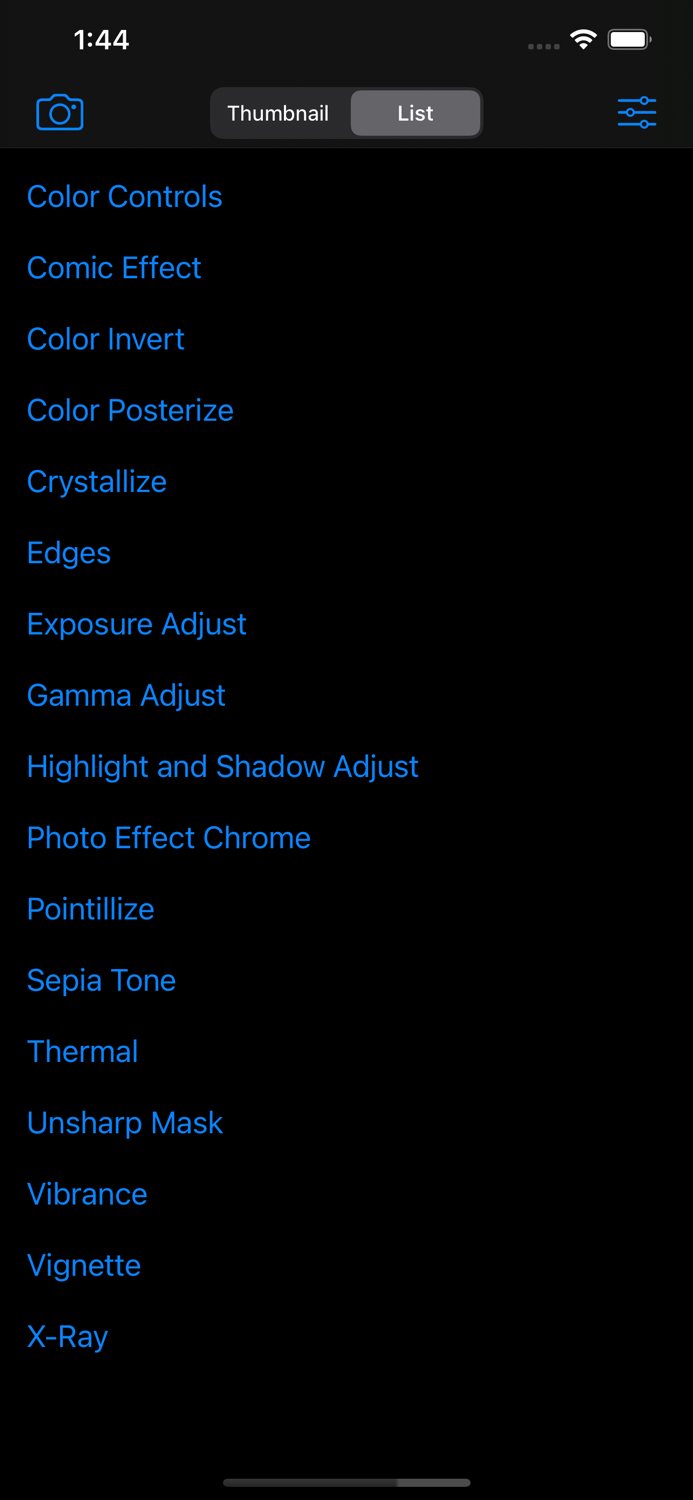Apply the Crystallize effect
The height and width of the screenshot is (1500, 693).
[96, 482]
